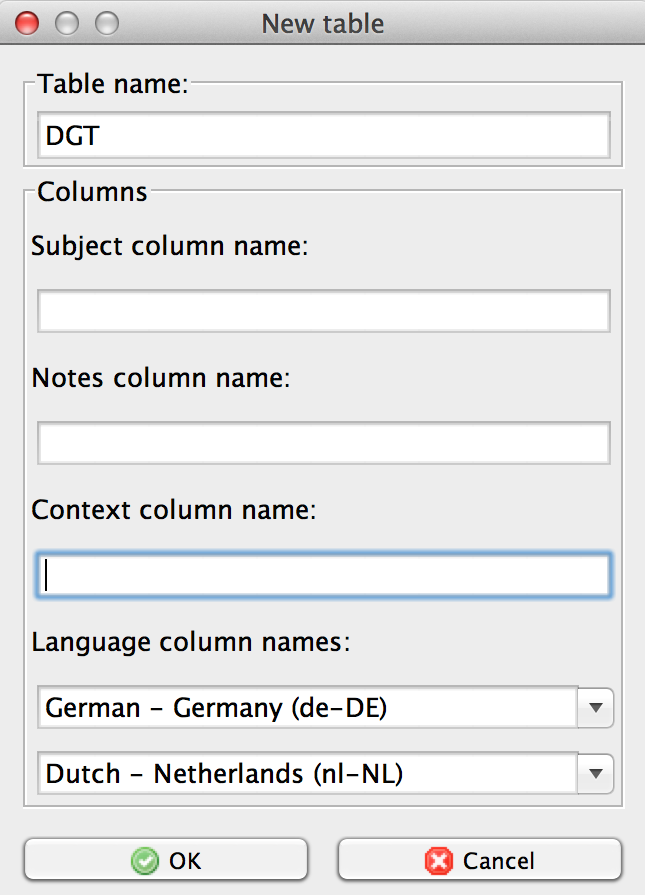Open the German - Germany (de-DE) combo box
Viewport: 645px width, 895px height.
click(307, 708)
